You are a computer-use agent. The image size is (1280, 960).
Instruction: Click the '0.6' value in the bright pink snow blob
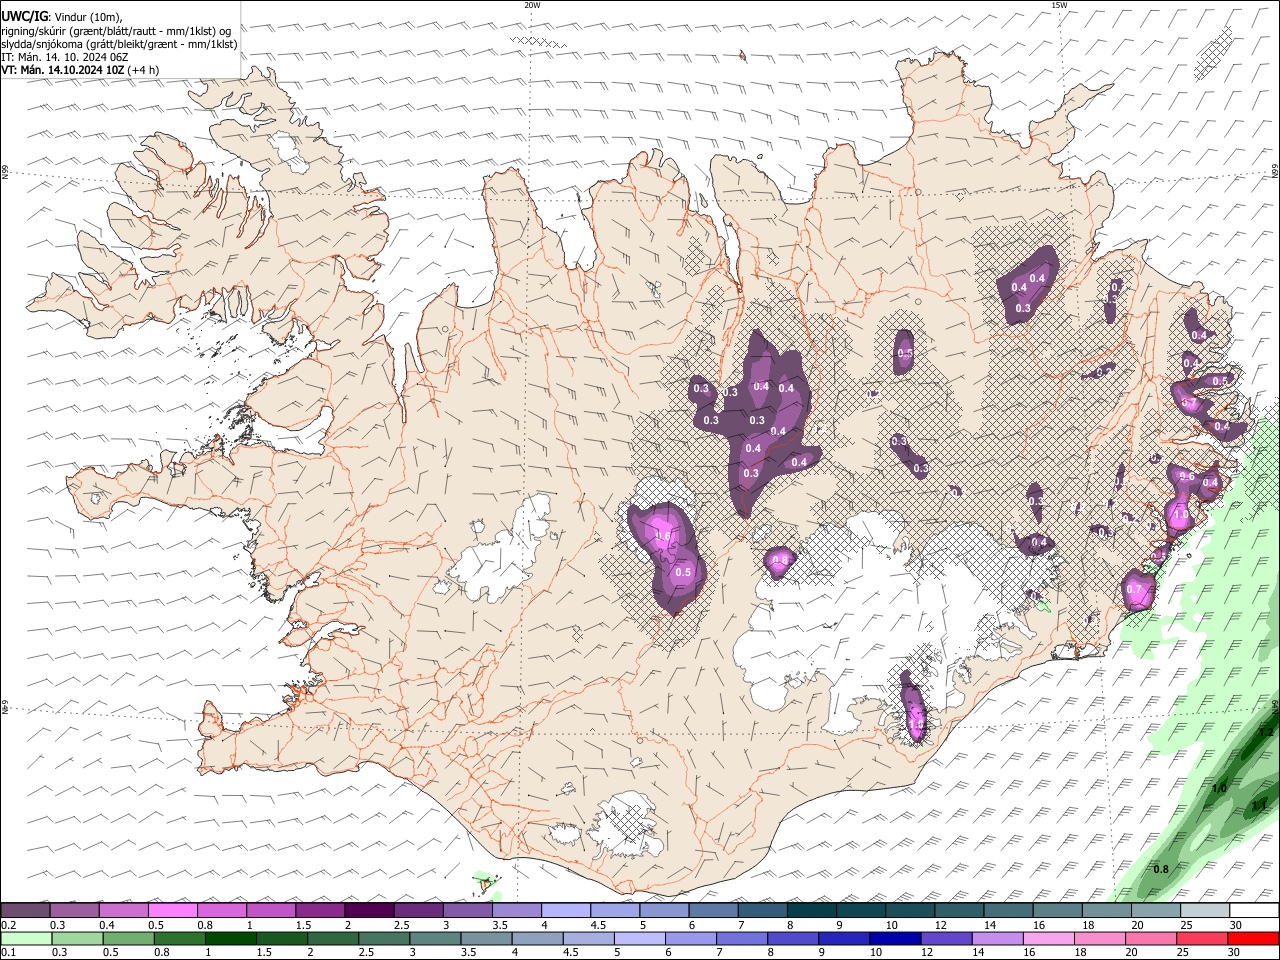[x=662, y=536]
